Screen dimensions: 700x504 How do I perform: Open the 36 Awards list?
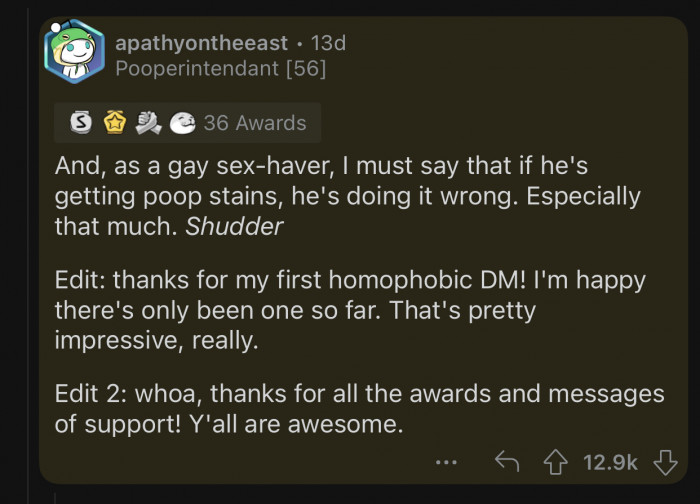point(254,123)
